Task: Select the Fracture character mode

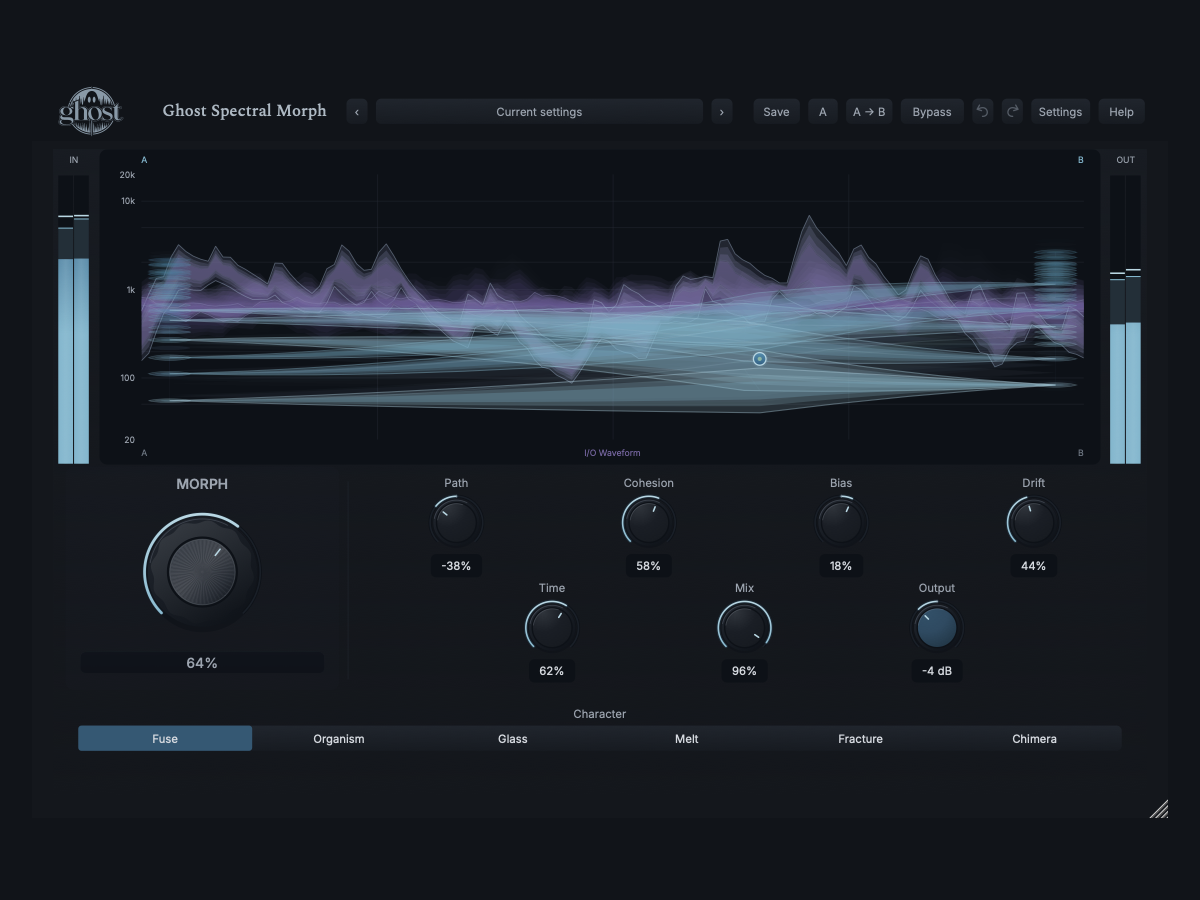Action: [x=861, y=739]
